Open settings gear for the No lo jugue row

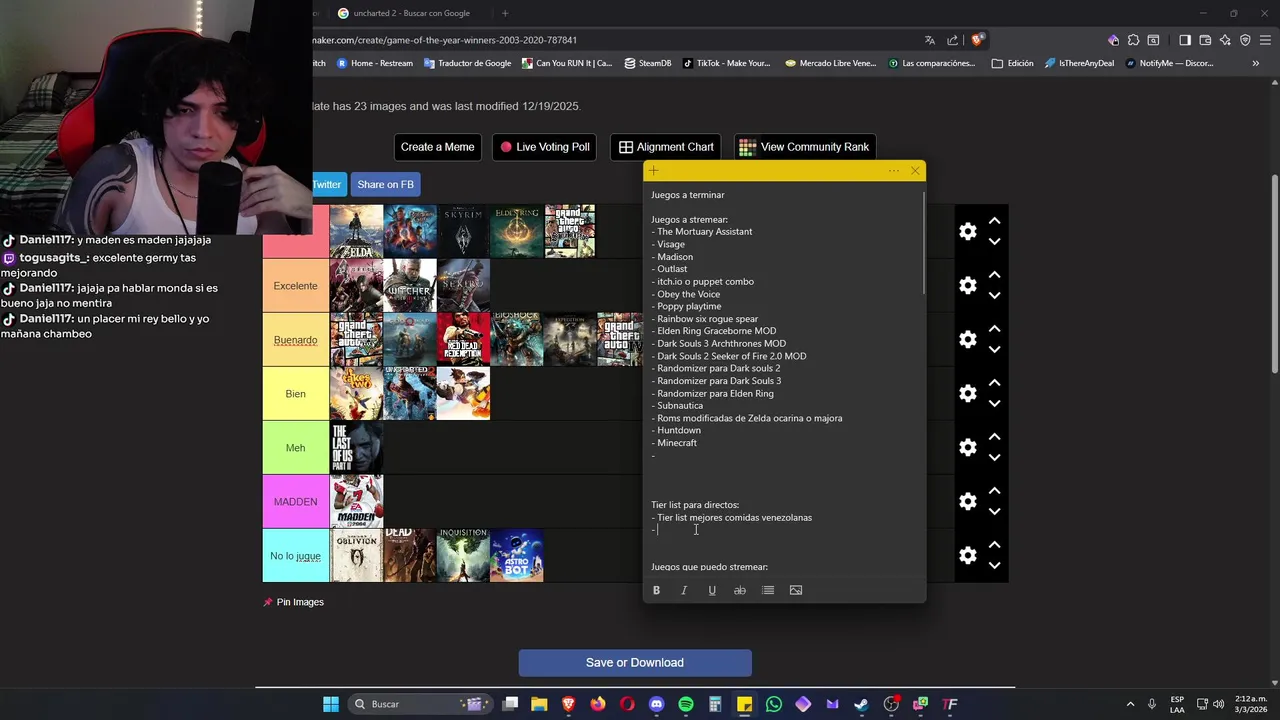tap(968, 556)
